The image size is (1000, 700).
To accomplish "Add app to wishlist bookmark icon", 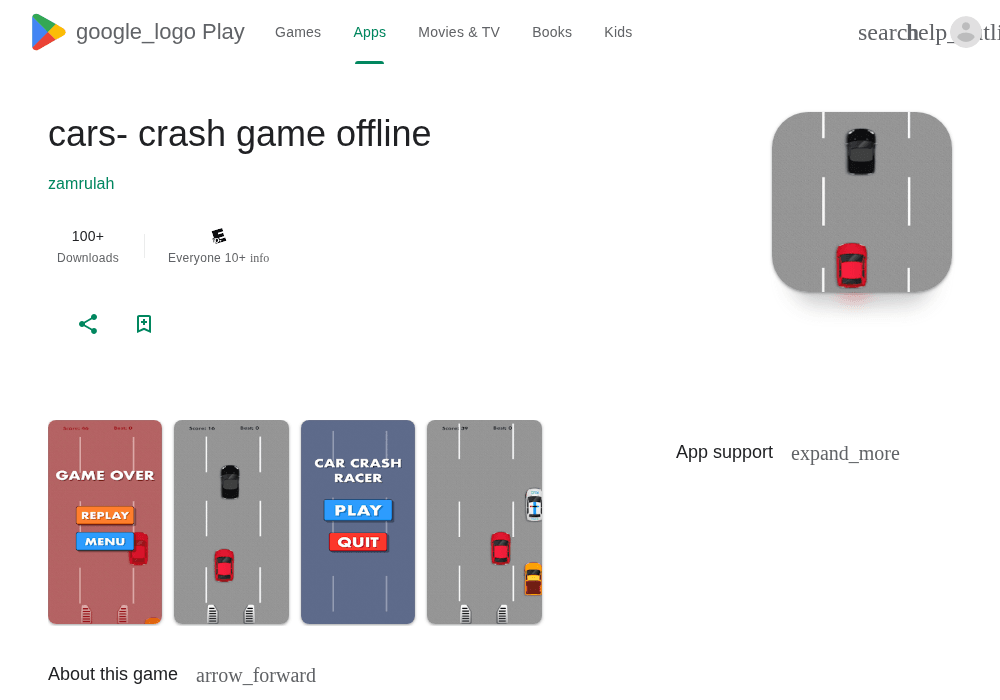I will click(144, 324).
